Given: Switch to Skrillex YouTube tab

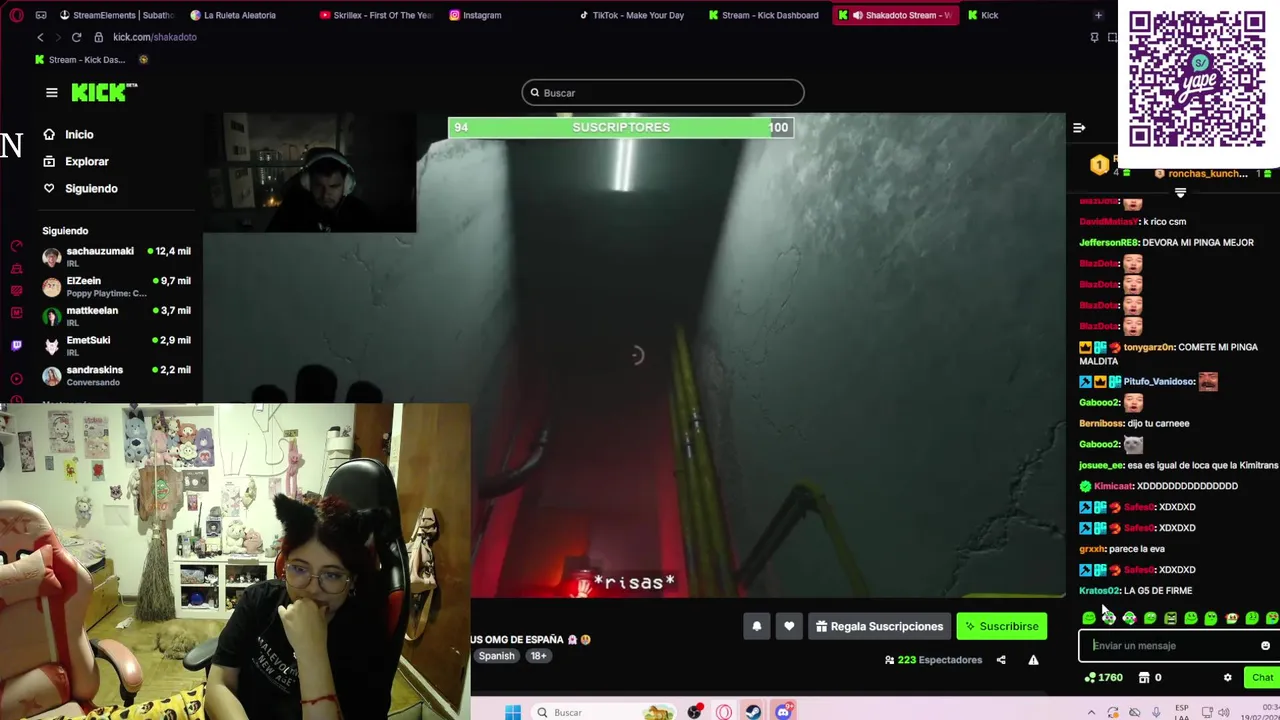Looking at the screenshot, I should pyautogui.click(x=377, y=15).
